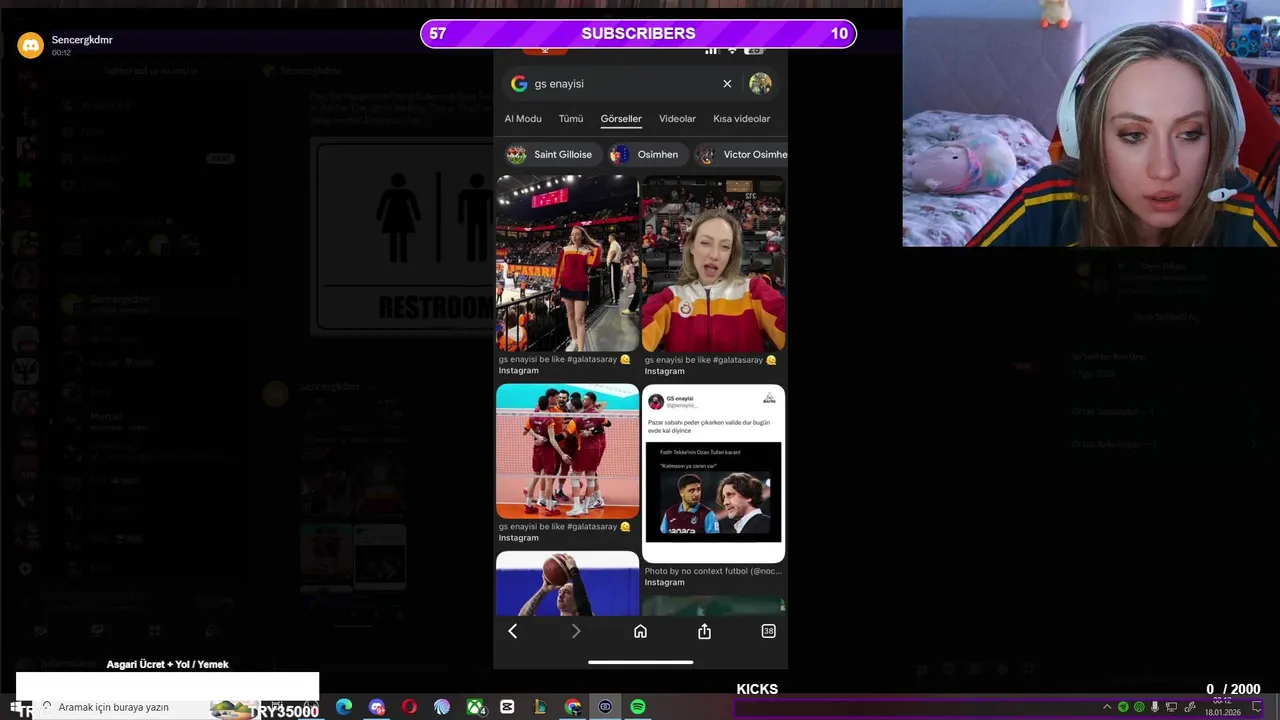Open the volleyball players huddle image
This screenshot has height=720, width=1280.
click(567, 451)
